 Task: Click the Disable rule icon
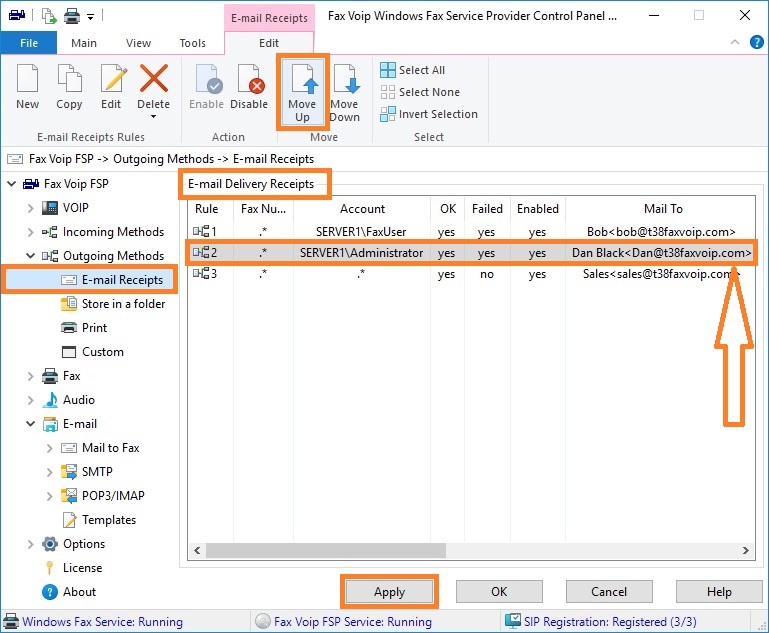point(250,78)
